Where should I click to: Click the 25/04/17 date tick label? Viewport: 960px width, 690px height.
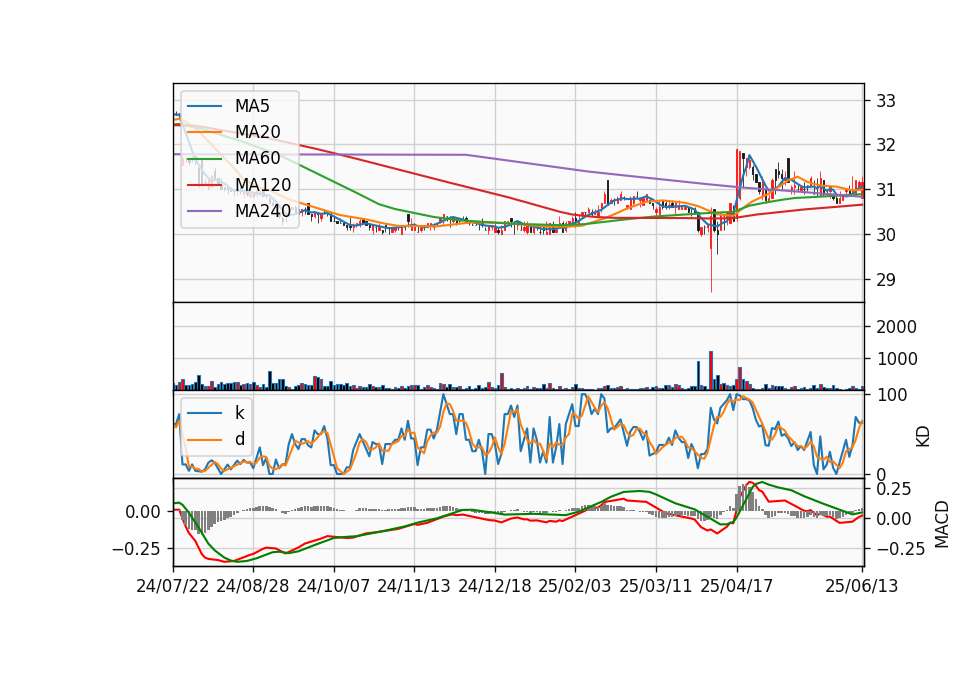(x=737, y=586)
